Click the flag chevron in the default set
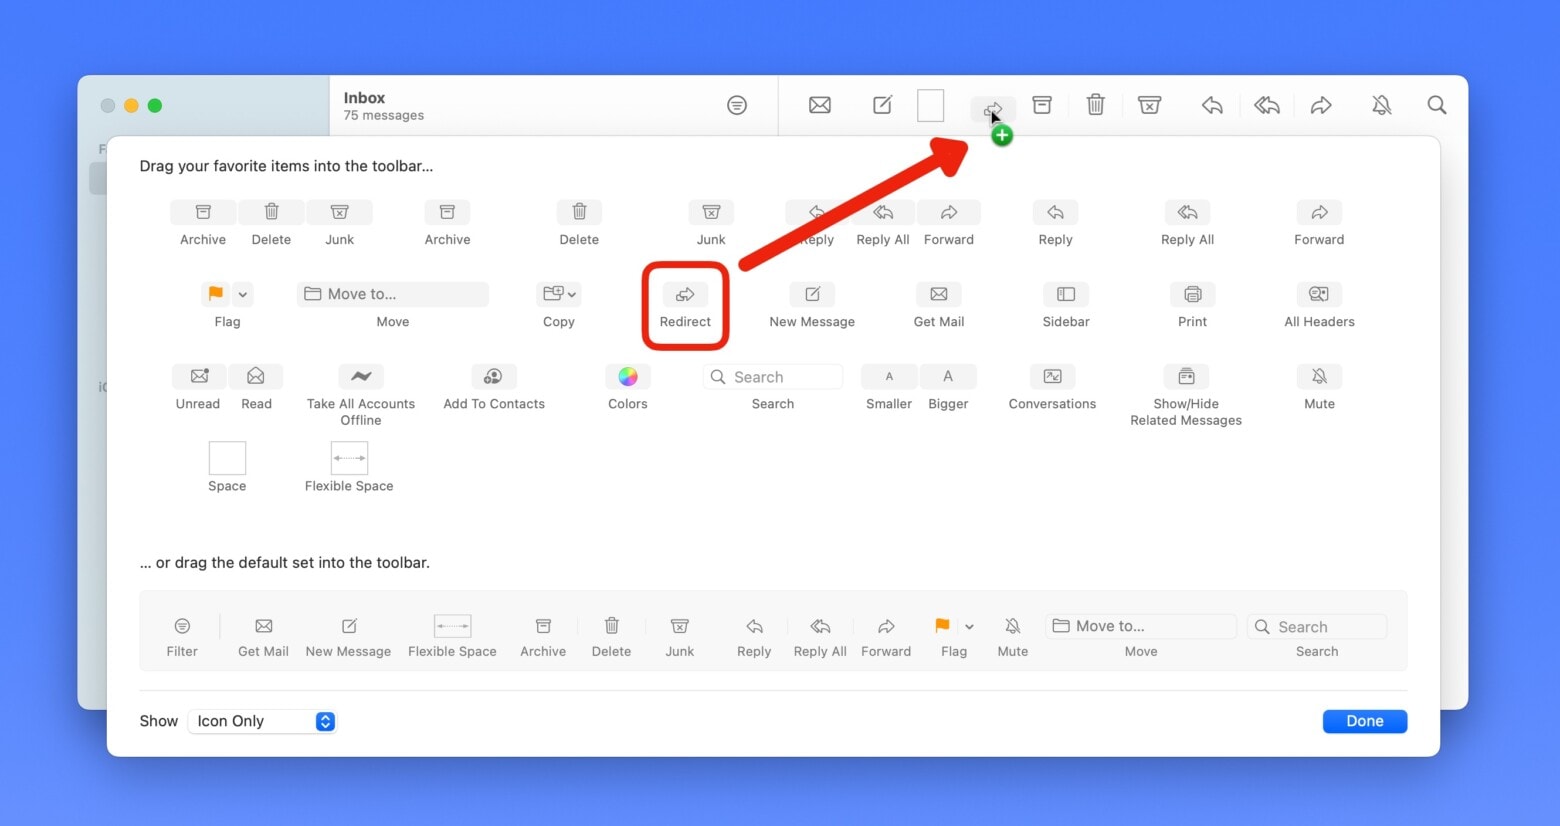 [969, 627]
